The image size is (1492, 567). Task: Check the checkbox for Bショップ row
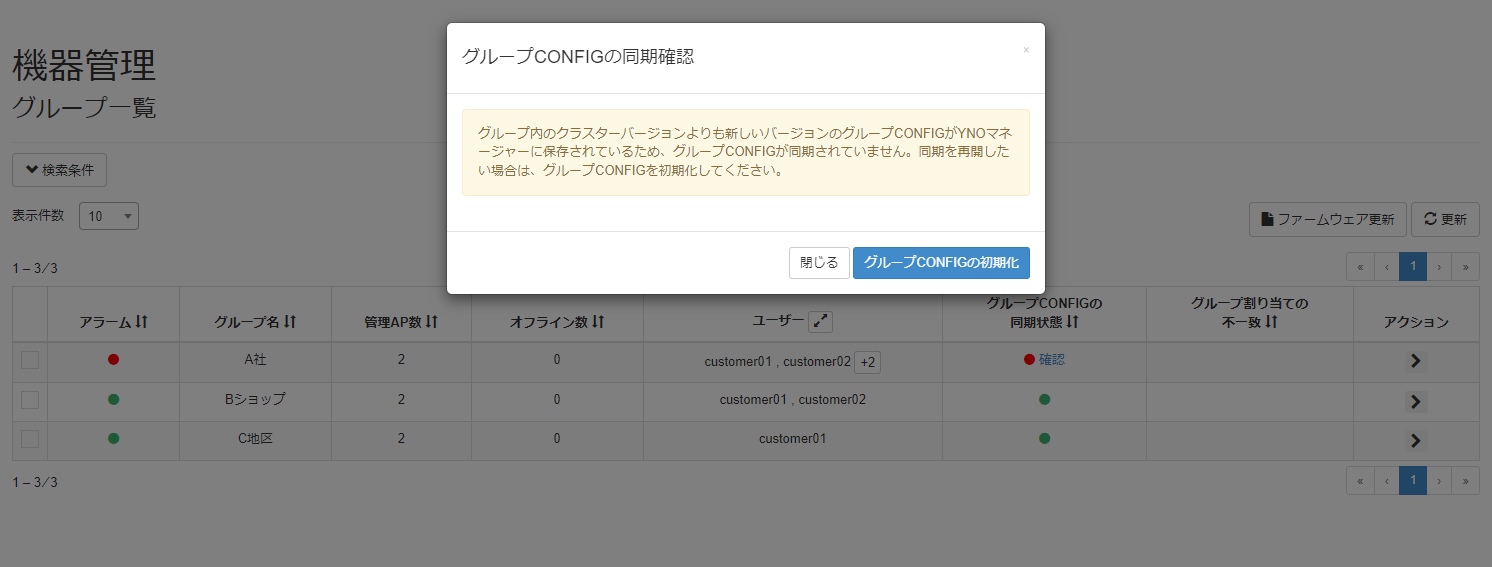[x=30, y=400]
